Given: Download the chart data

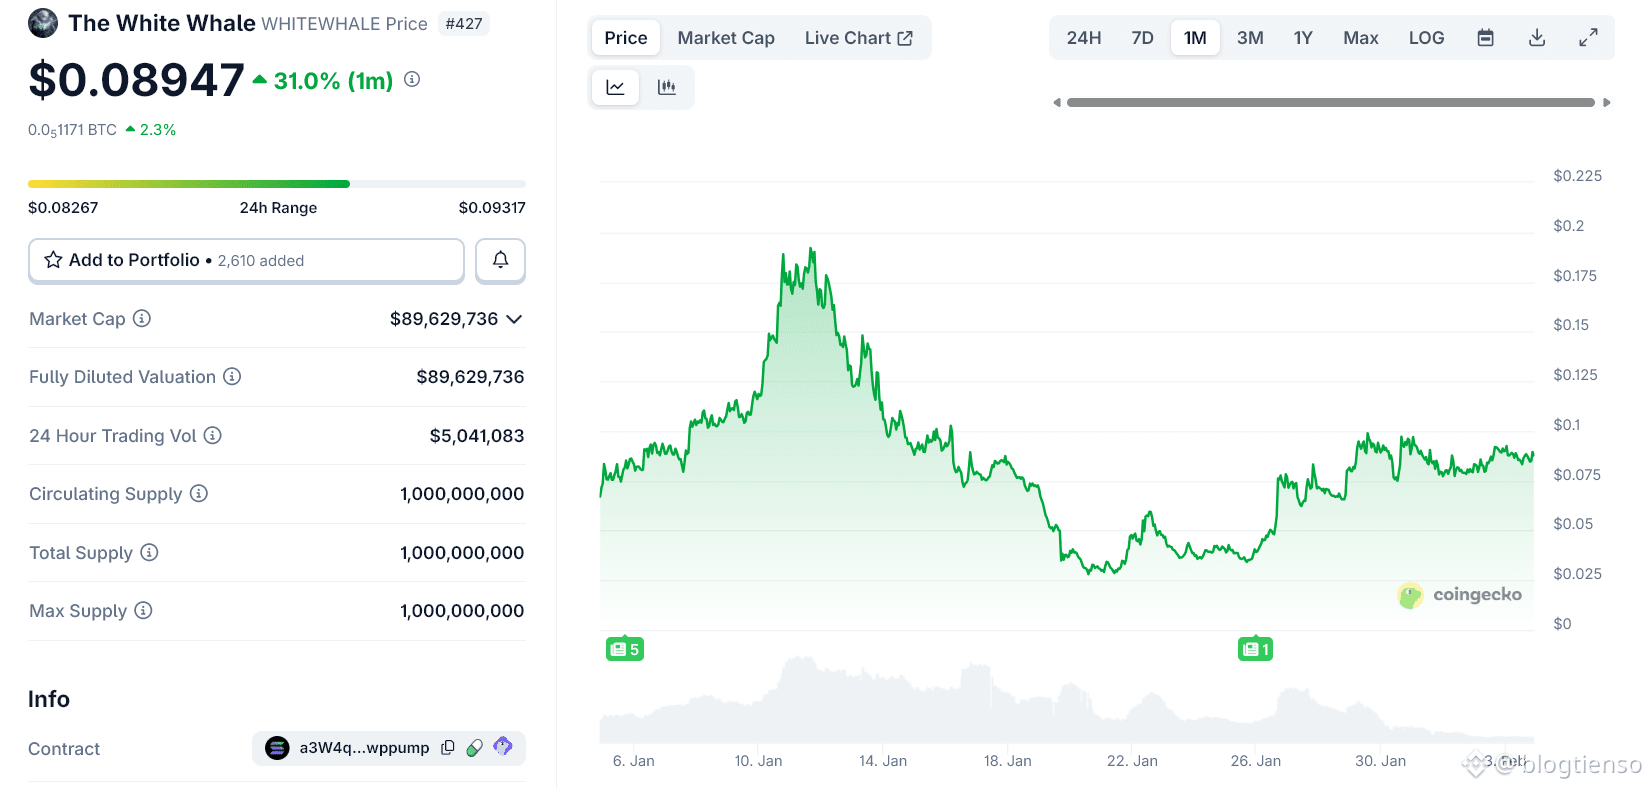Looking at the screenshot, I should pos(1537,38).
